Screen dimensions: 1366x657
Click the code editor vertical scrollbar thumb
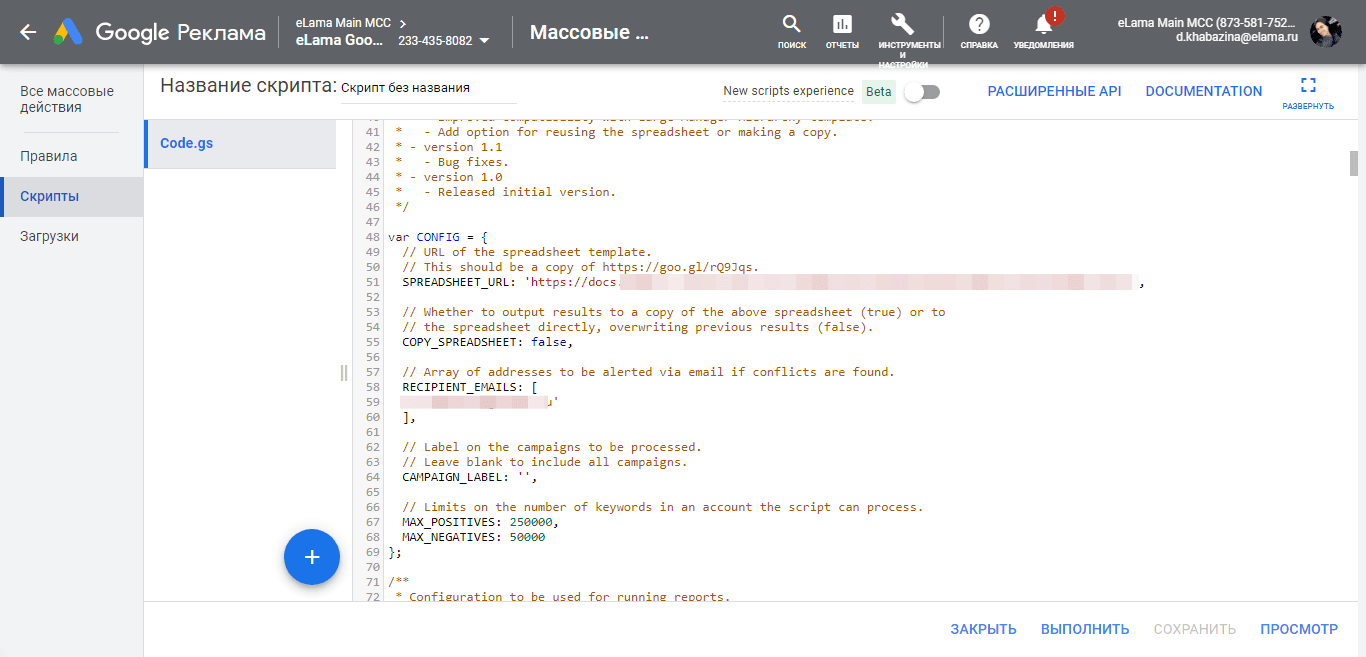coord(1354,163)
